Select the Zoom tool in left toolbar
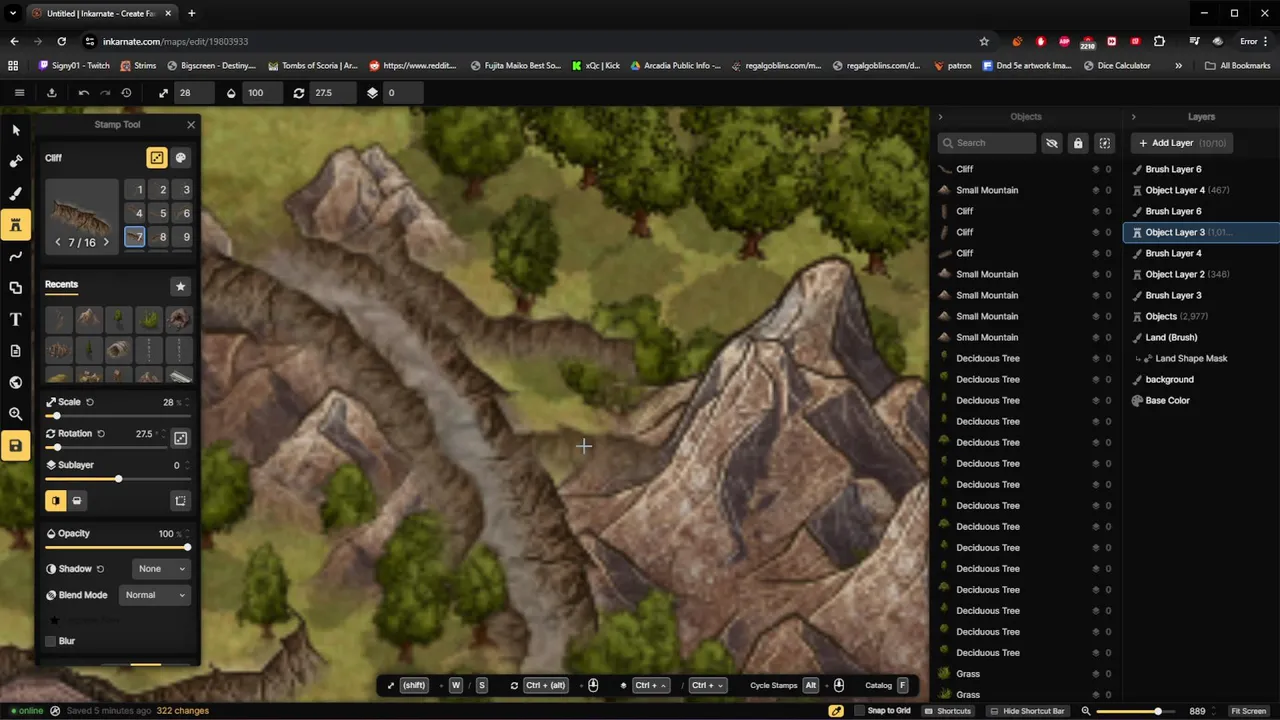This screenshot has width=1280, height=720. [x=15, y=414]
